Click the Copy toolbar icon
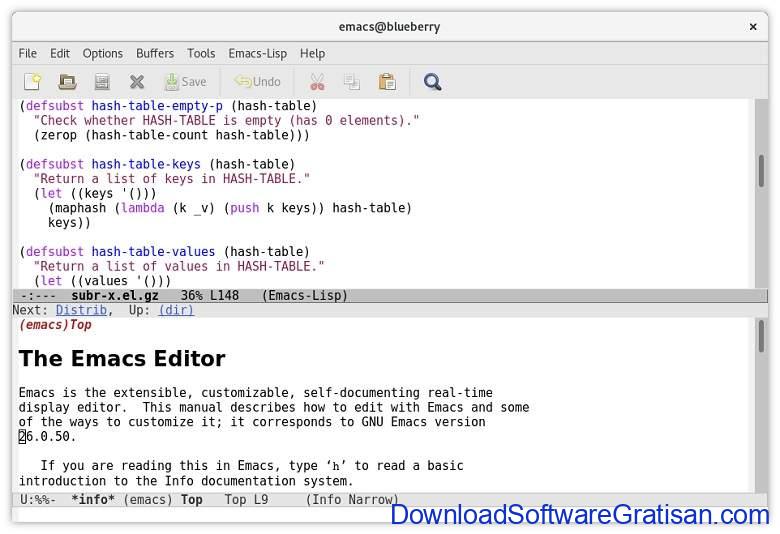 pos(352,82)
